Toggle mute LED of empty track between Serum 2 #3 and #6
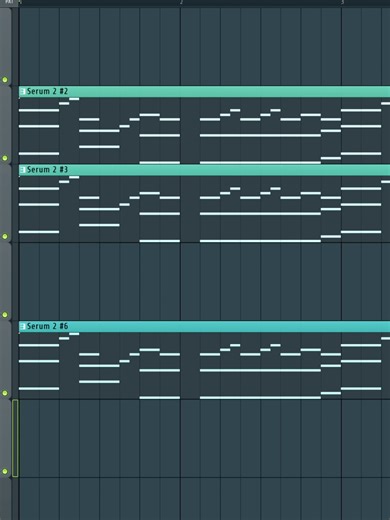Viewport: 390px width, 520px height. tap(5, 315)
